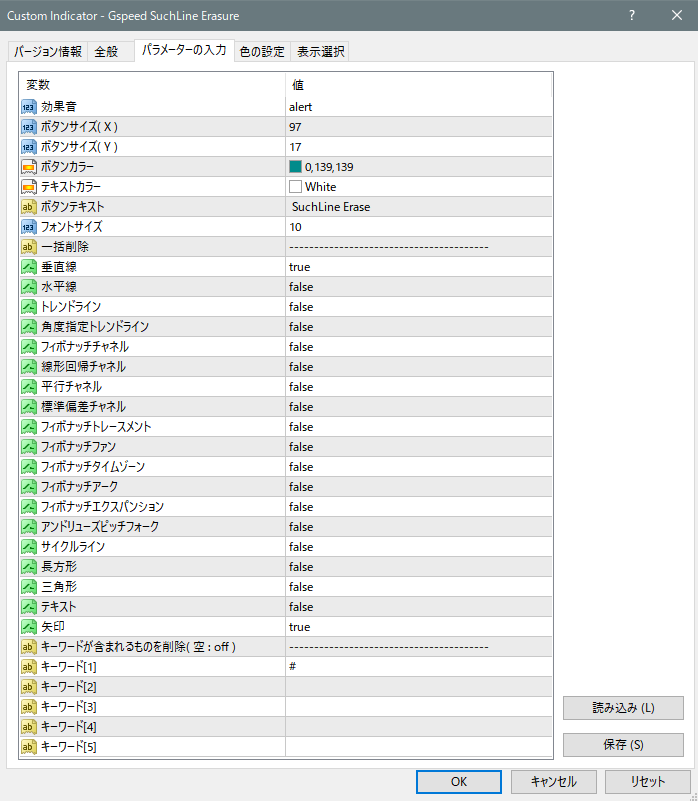Switch to the バージョン情報 tab
This screenshot has width=698, height=801.
click(x=48, y=52)
